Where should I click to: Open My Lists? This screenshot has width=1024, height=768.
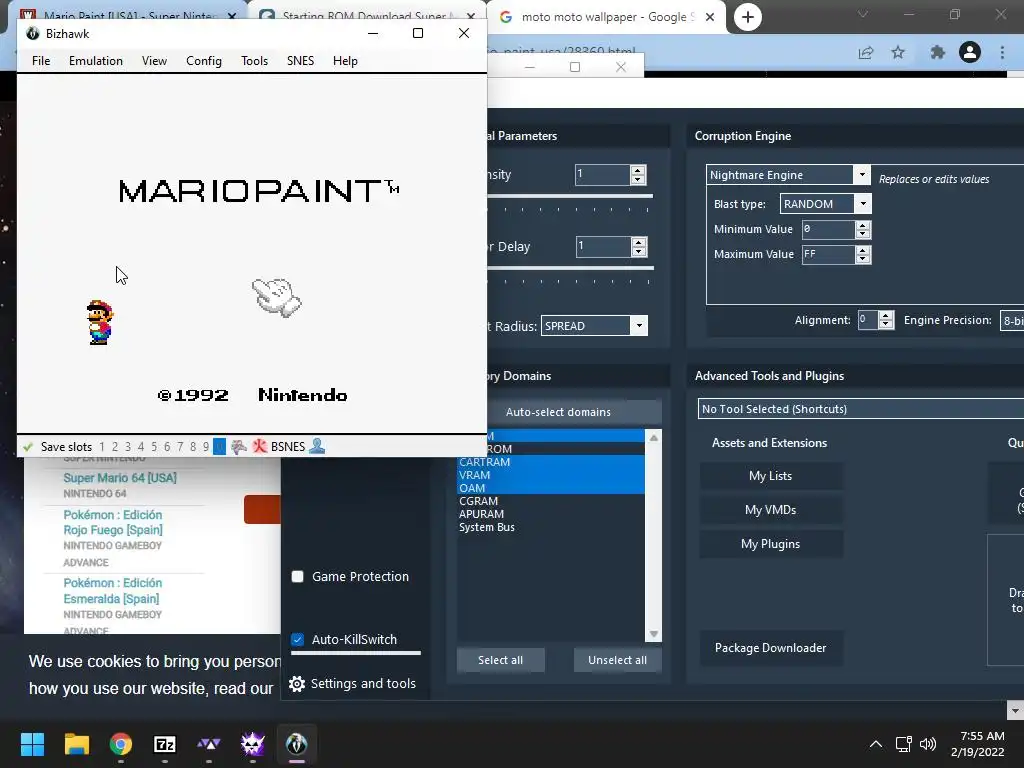pyautogui.click(x=771, y=476)
